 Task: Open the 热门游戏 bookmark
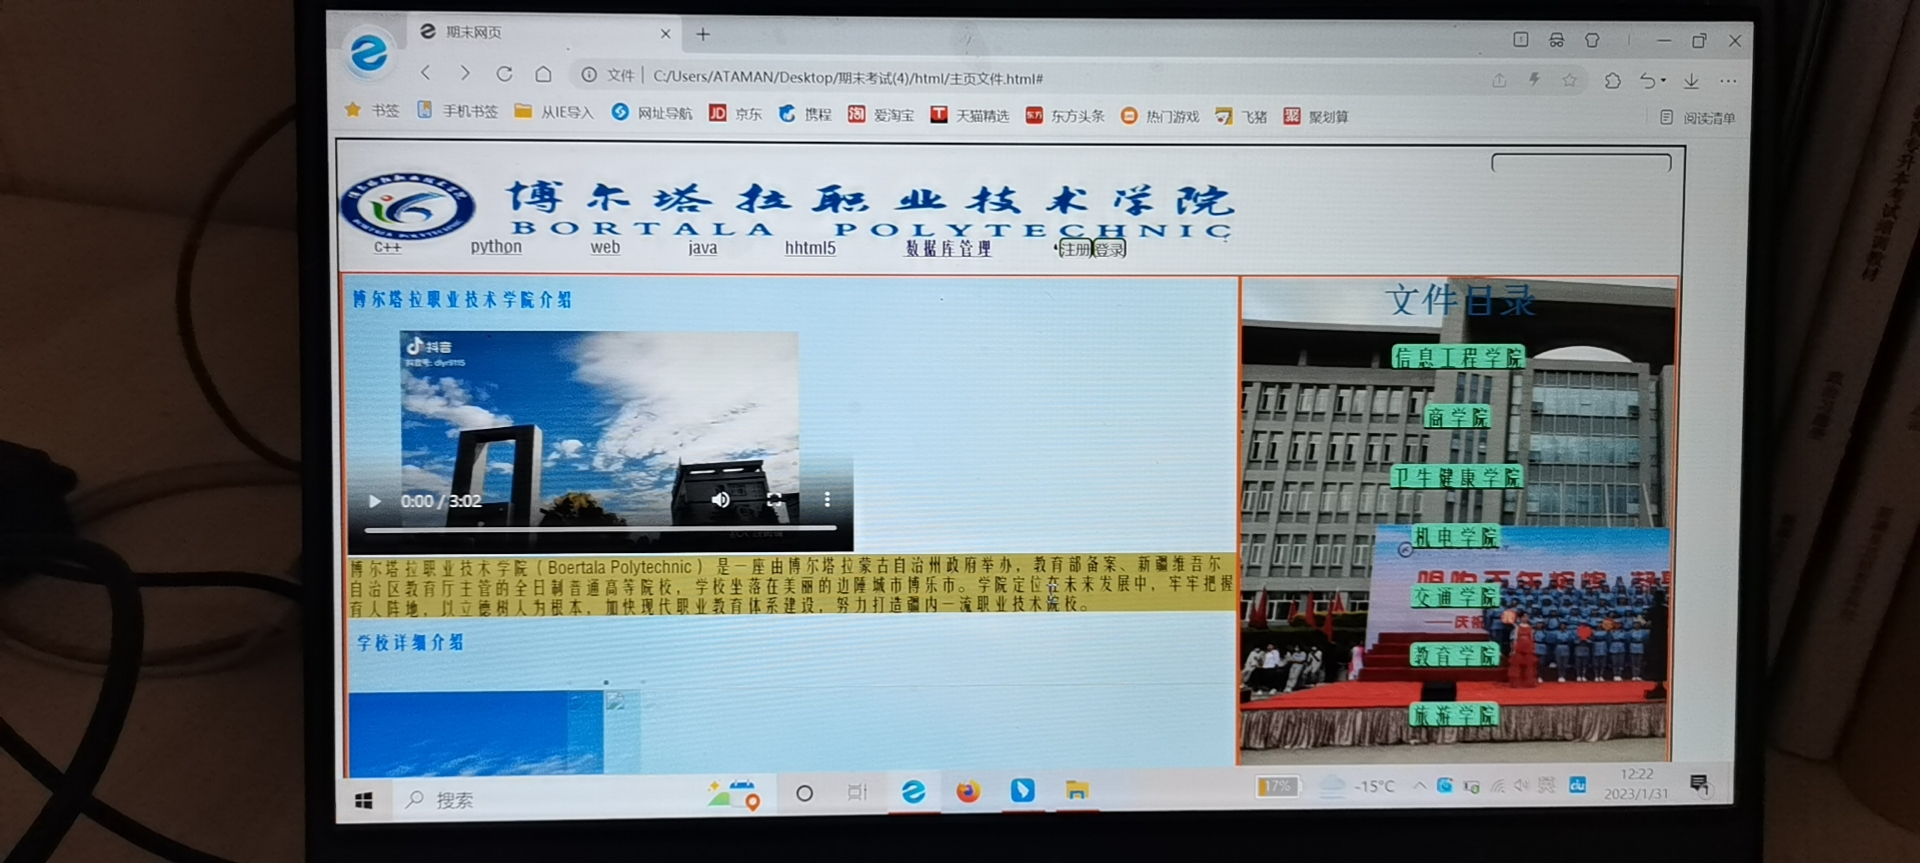1160,116
